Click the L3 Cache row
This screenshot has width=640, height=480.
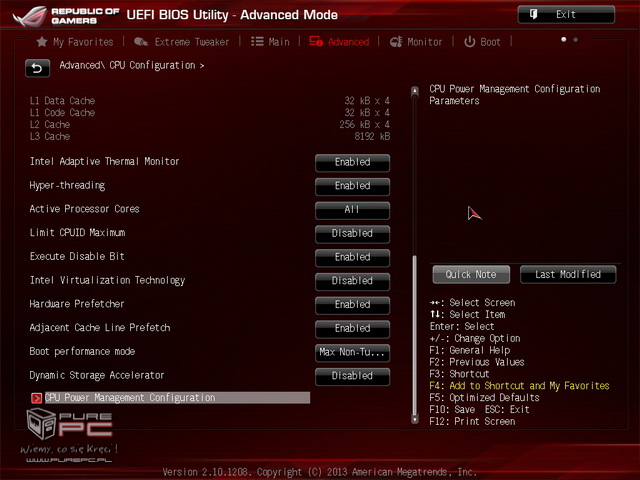click(x=210, y=136)
